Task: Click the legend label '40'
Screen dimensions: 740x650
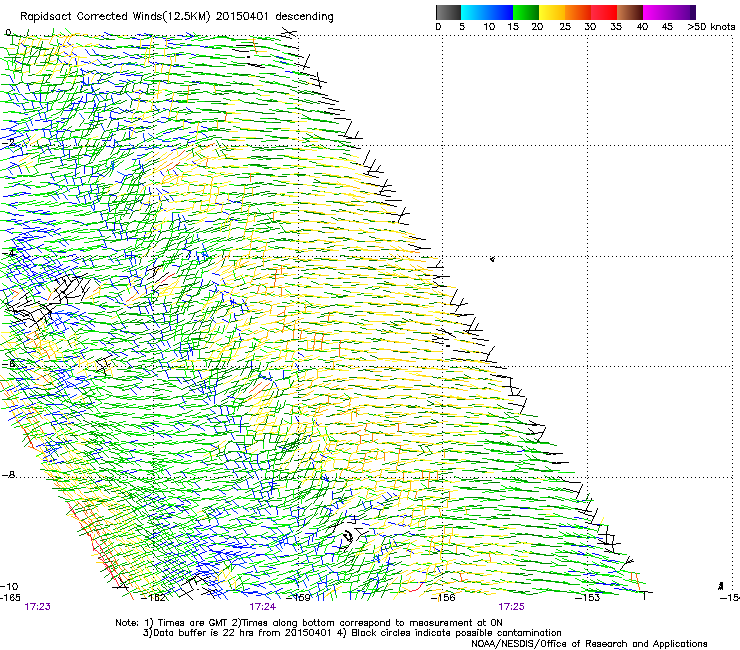Action: click(x=642, y=27)
